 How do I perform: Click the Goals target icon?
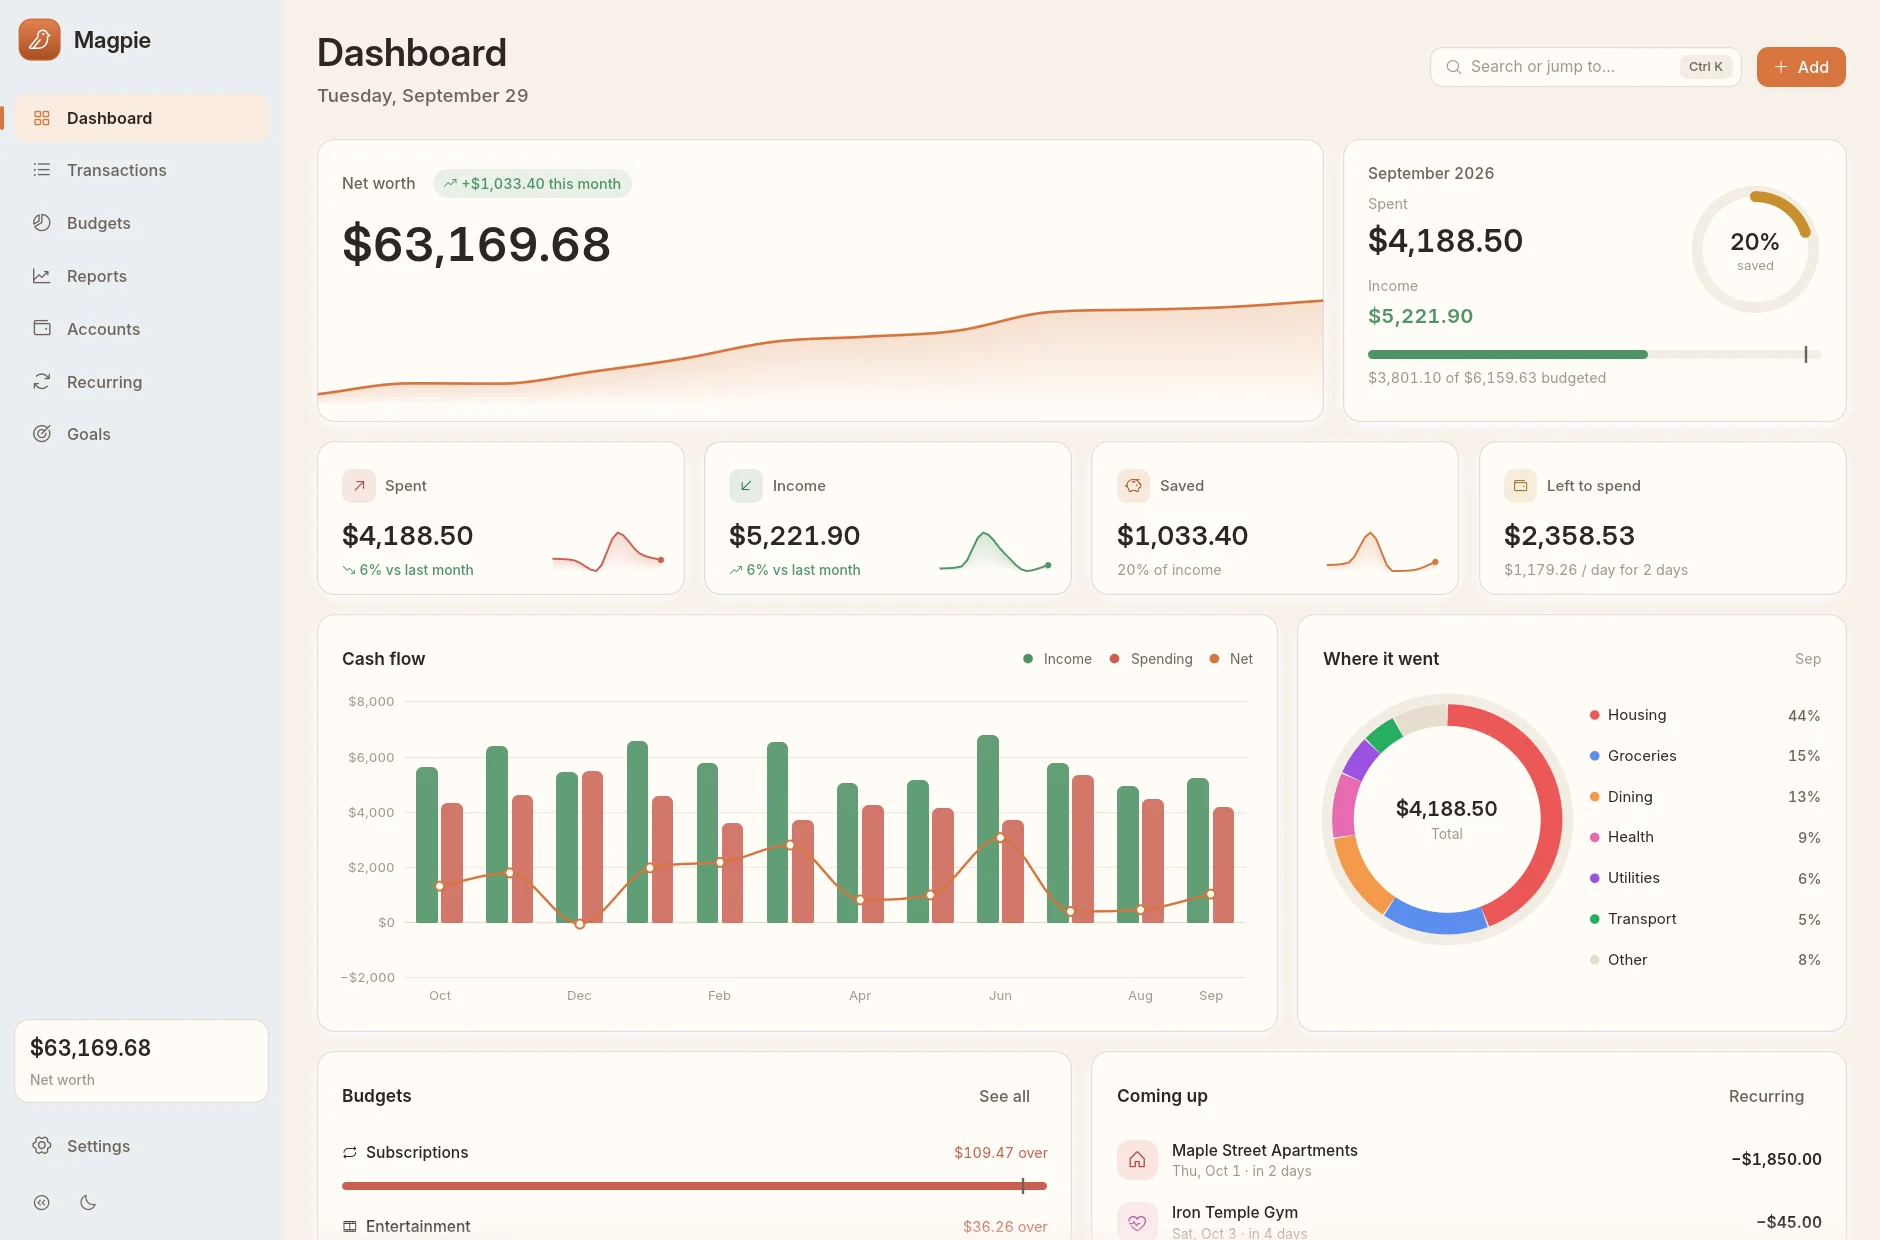42,434
